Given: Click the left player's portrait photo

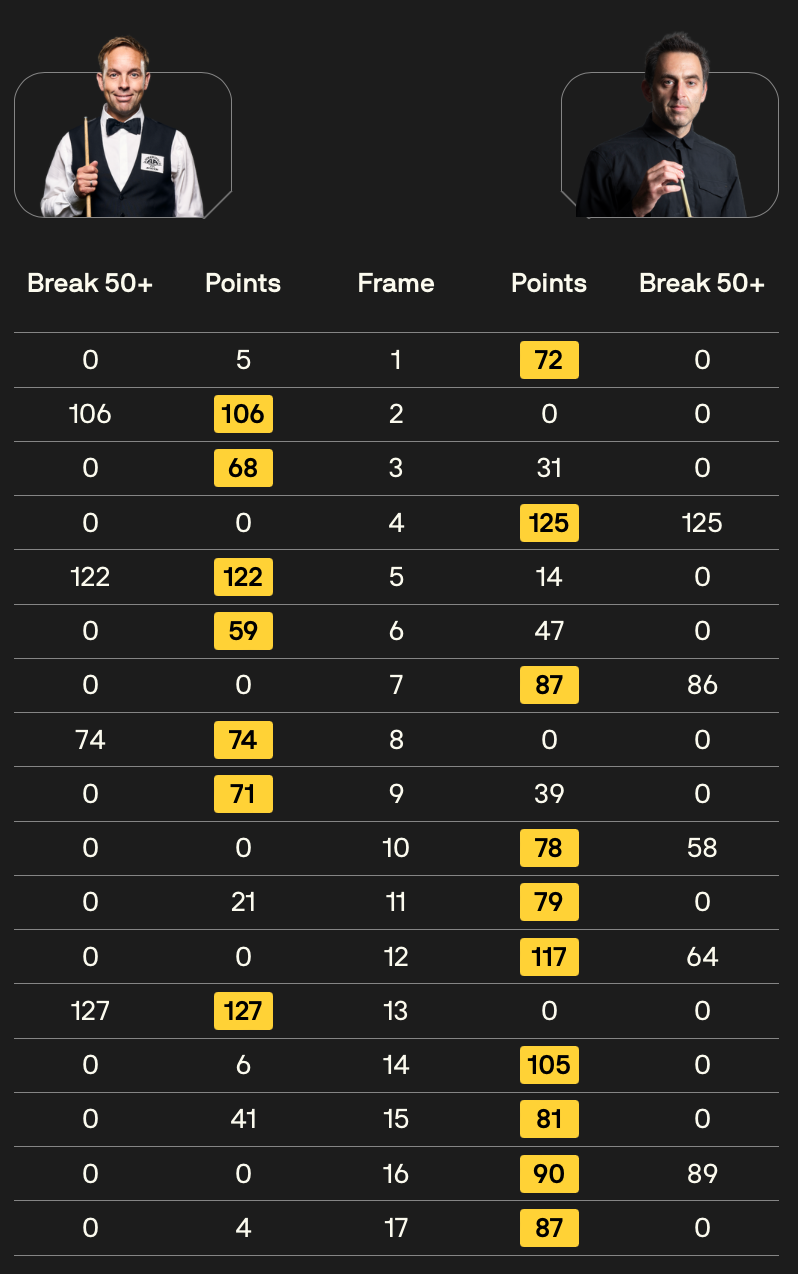Looking at the screenshot, I should (122, 127).
